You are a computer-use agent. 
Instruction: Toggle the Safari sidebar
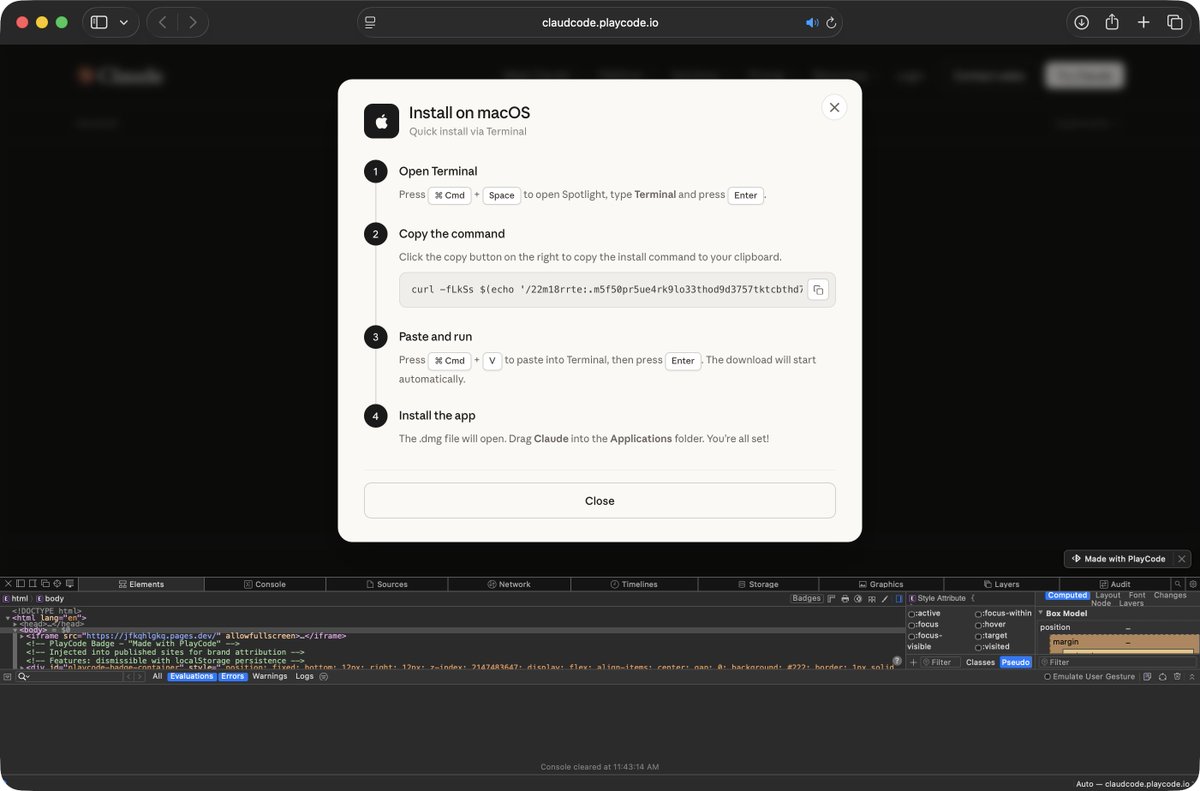pos(99,22)
